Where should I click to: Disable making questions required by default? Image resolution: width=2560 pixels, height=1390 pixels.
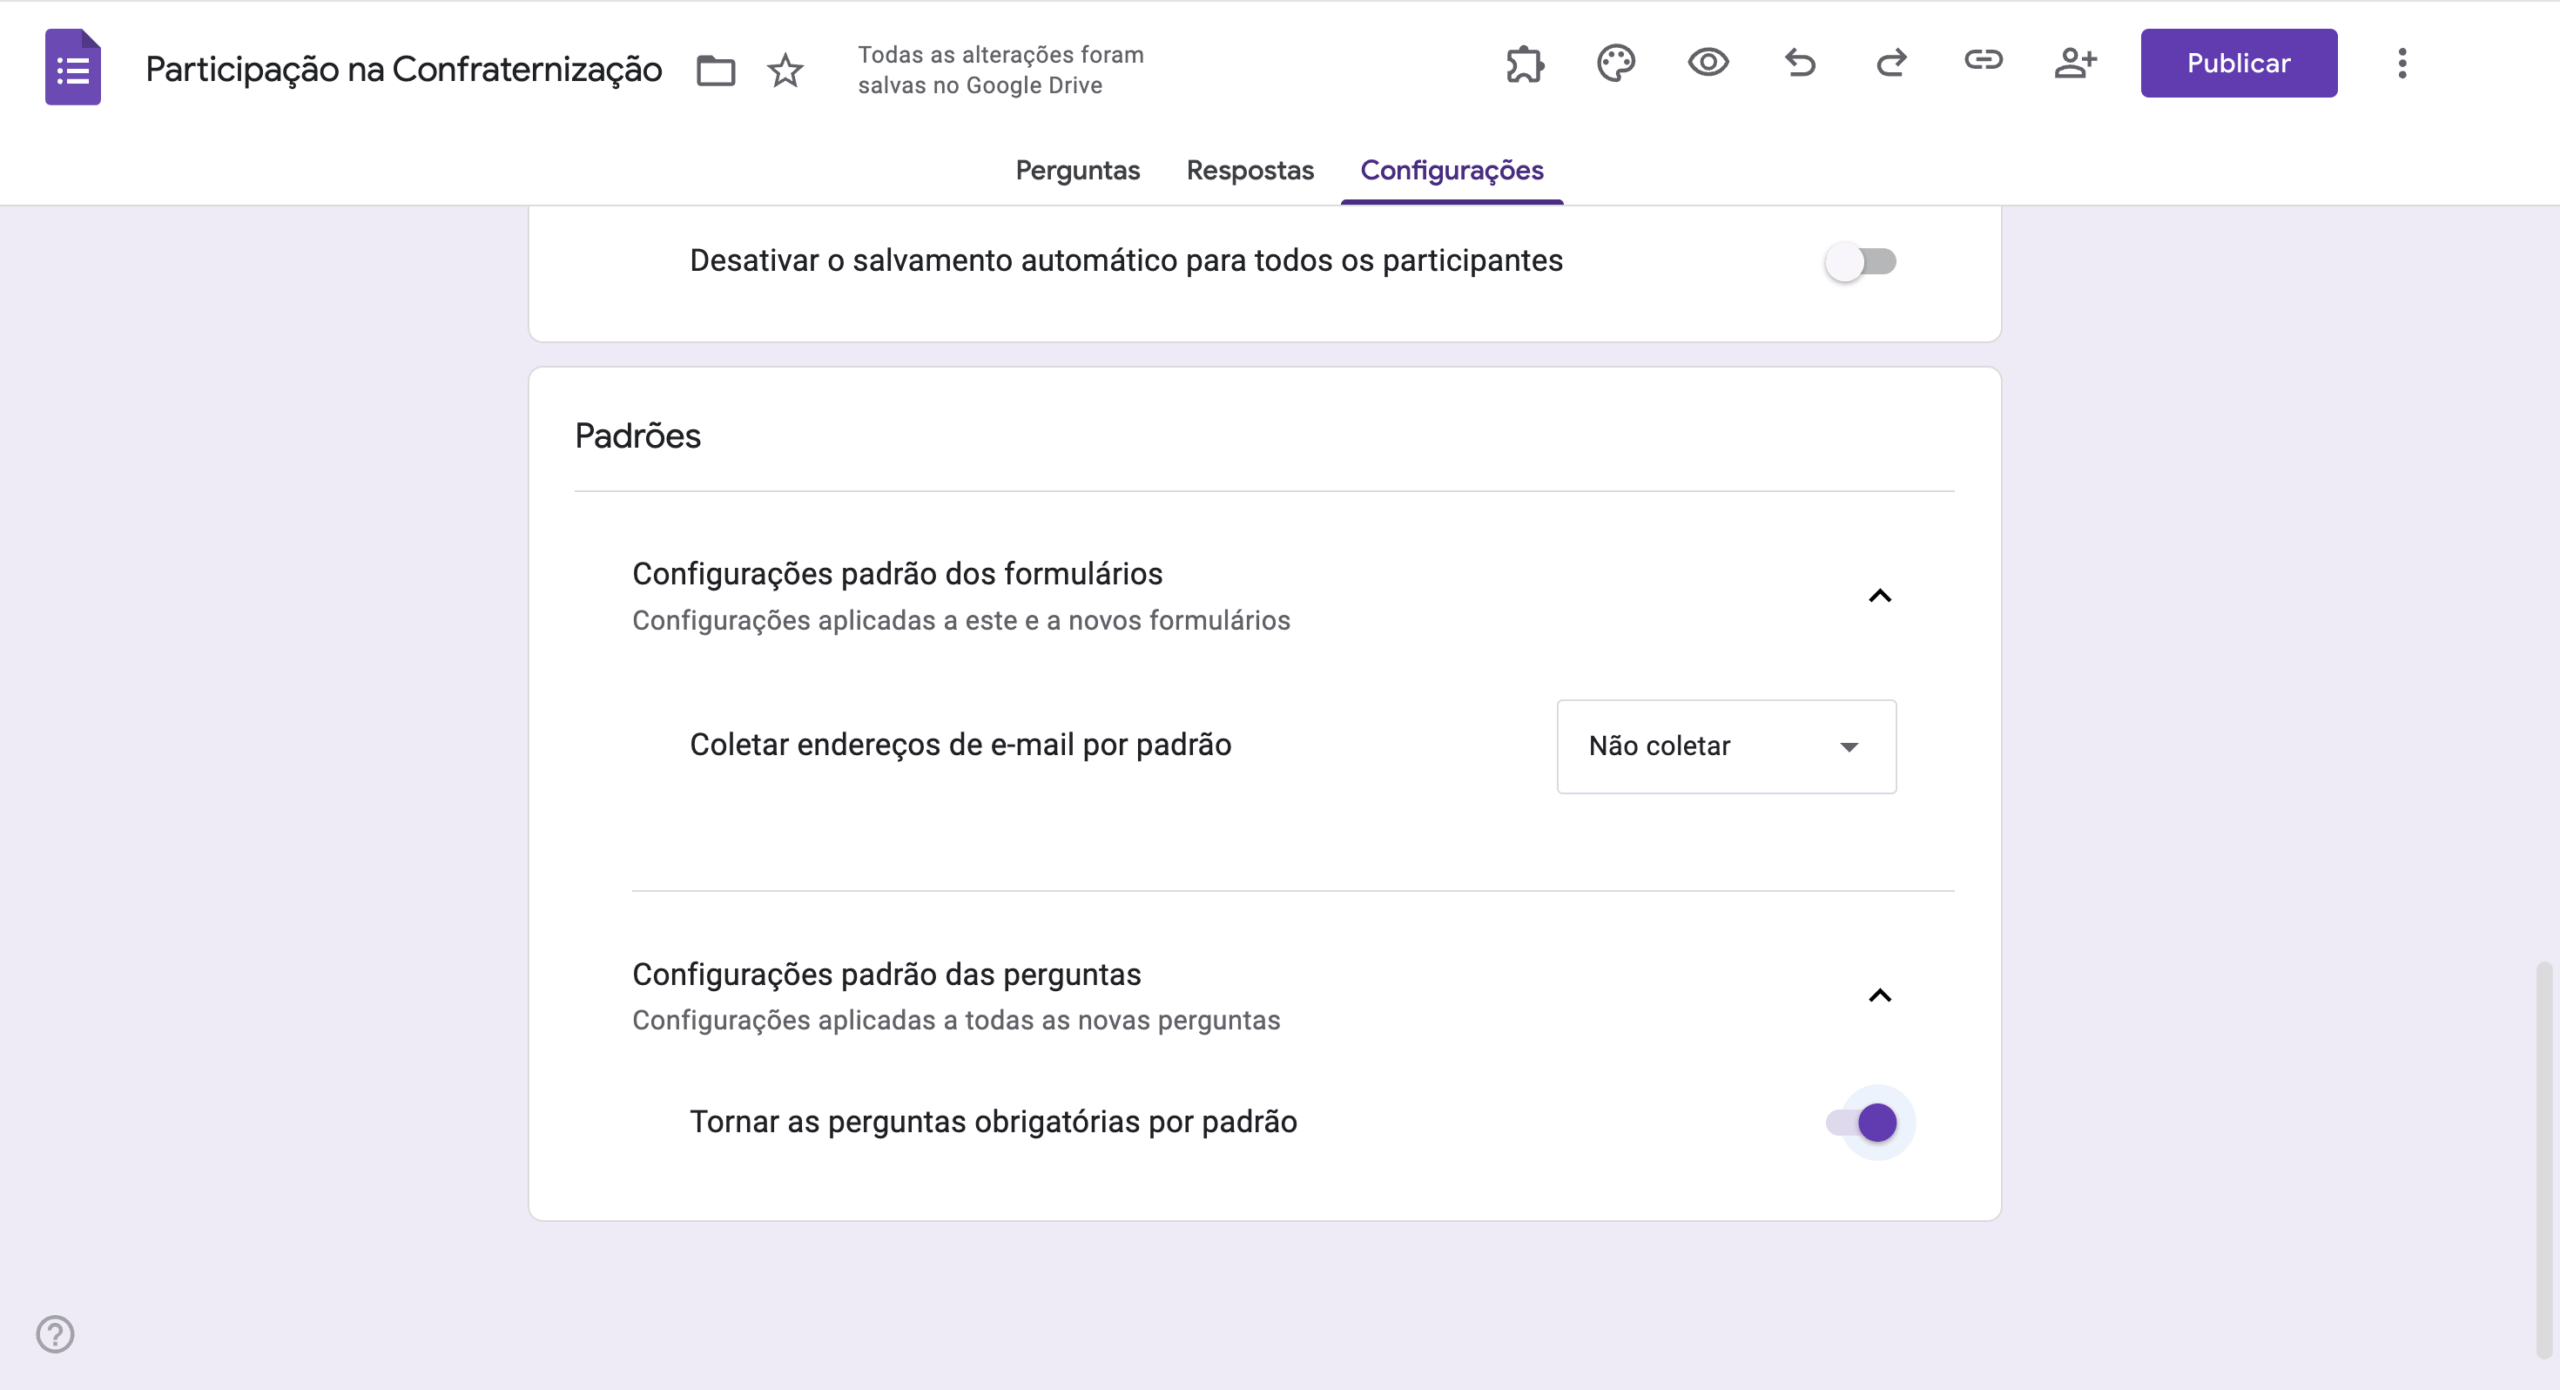(x=1872, y=1122)
